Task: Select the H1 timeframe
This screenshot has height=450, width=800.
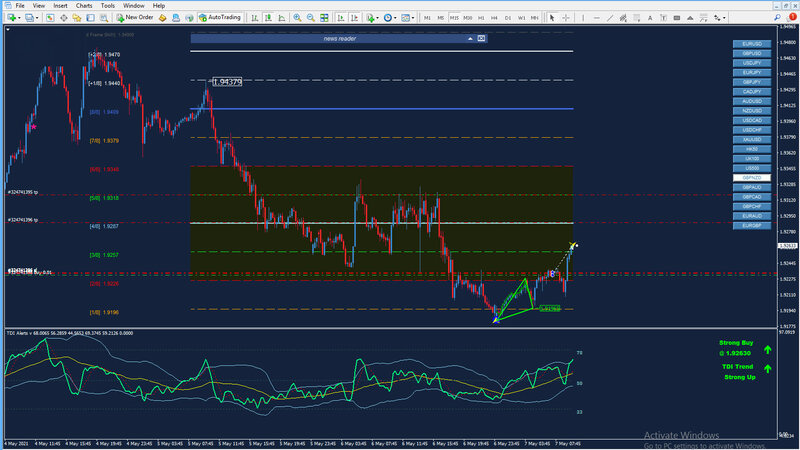Action: (x=481, y=18)
